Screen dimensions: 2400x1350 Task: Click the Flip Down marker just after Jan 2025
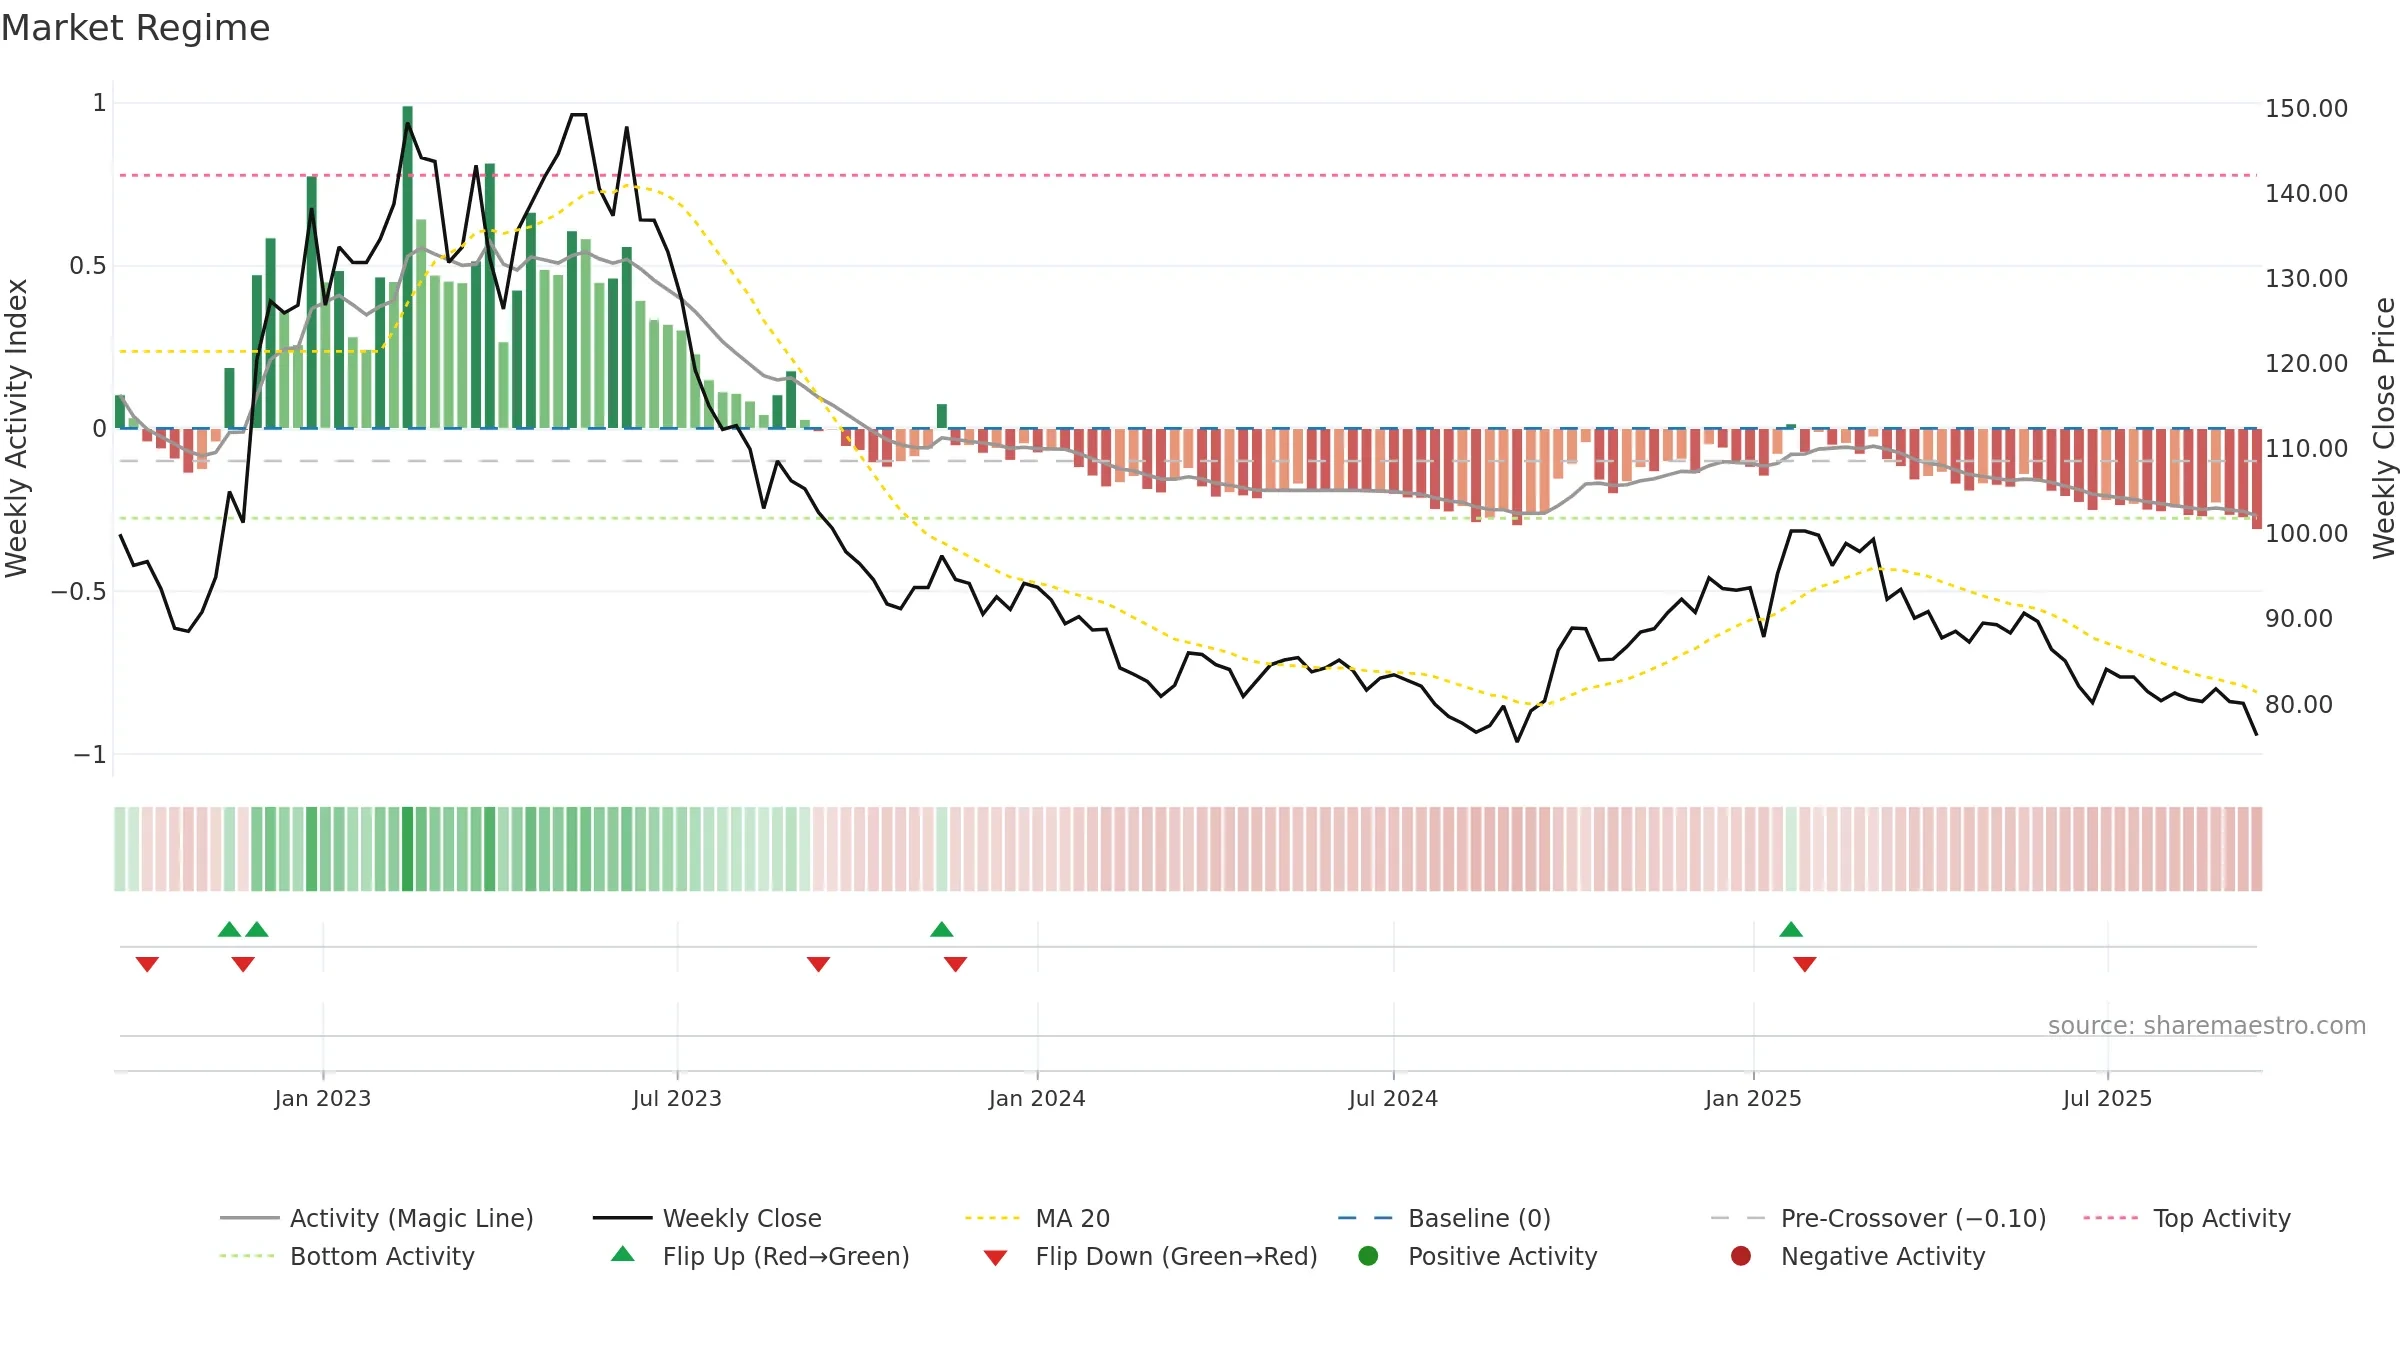coord(1805,964)
